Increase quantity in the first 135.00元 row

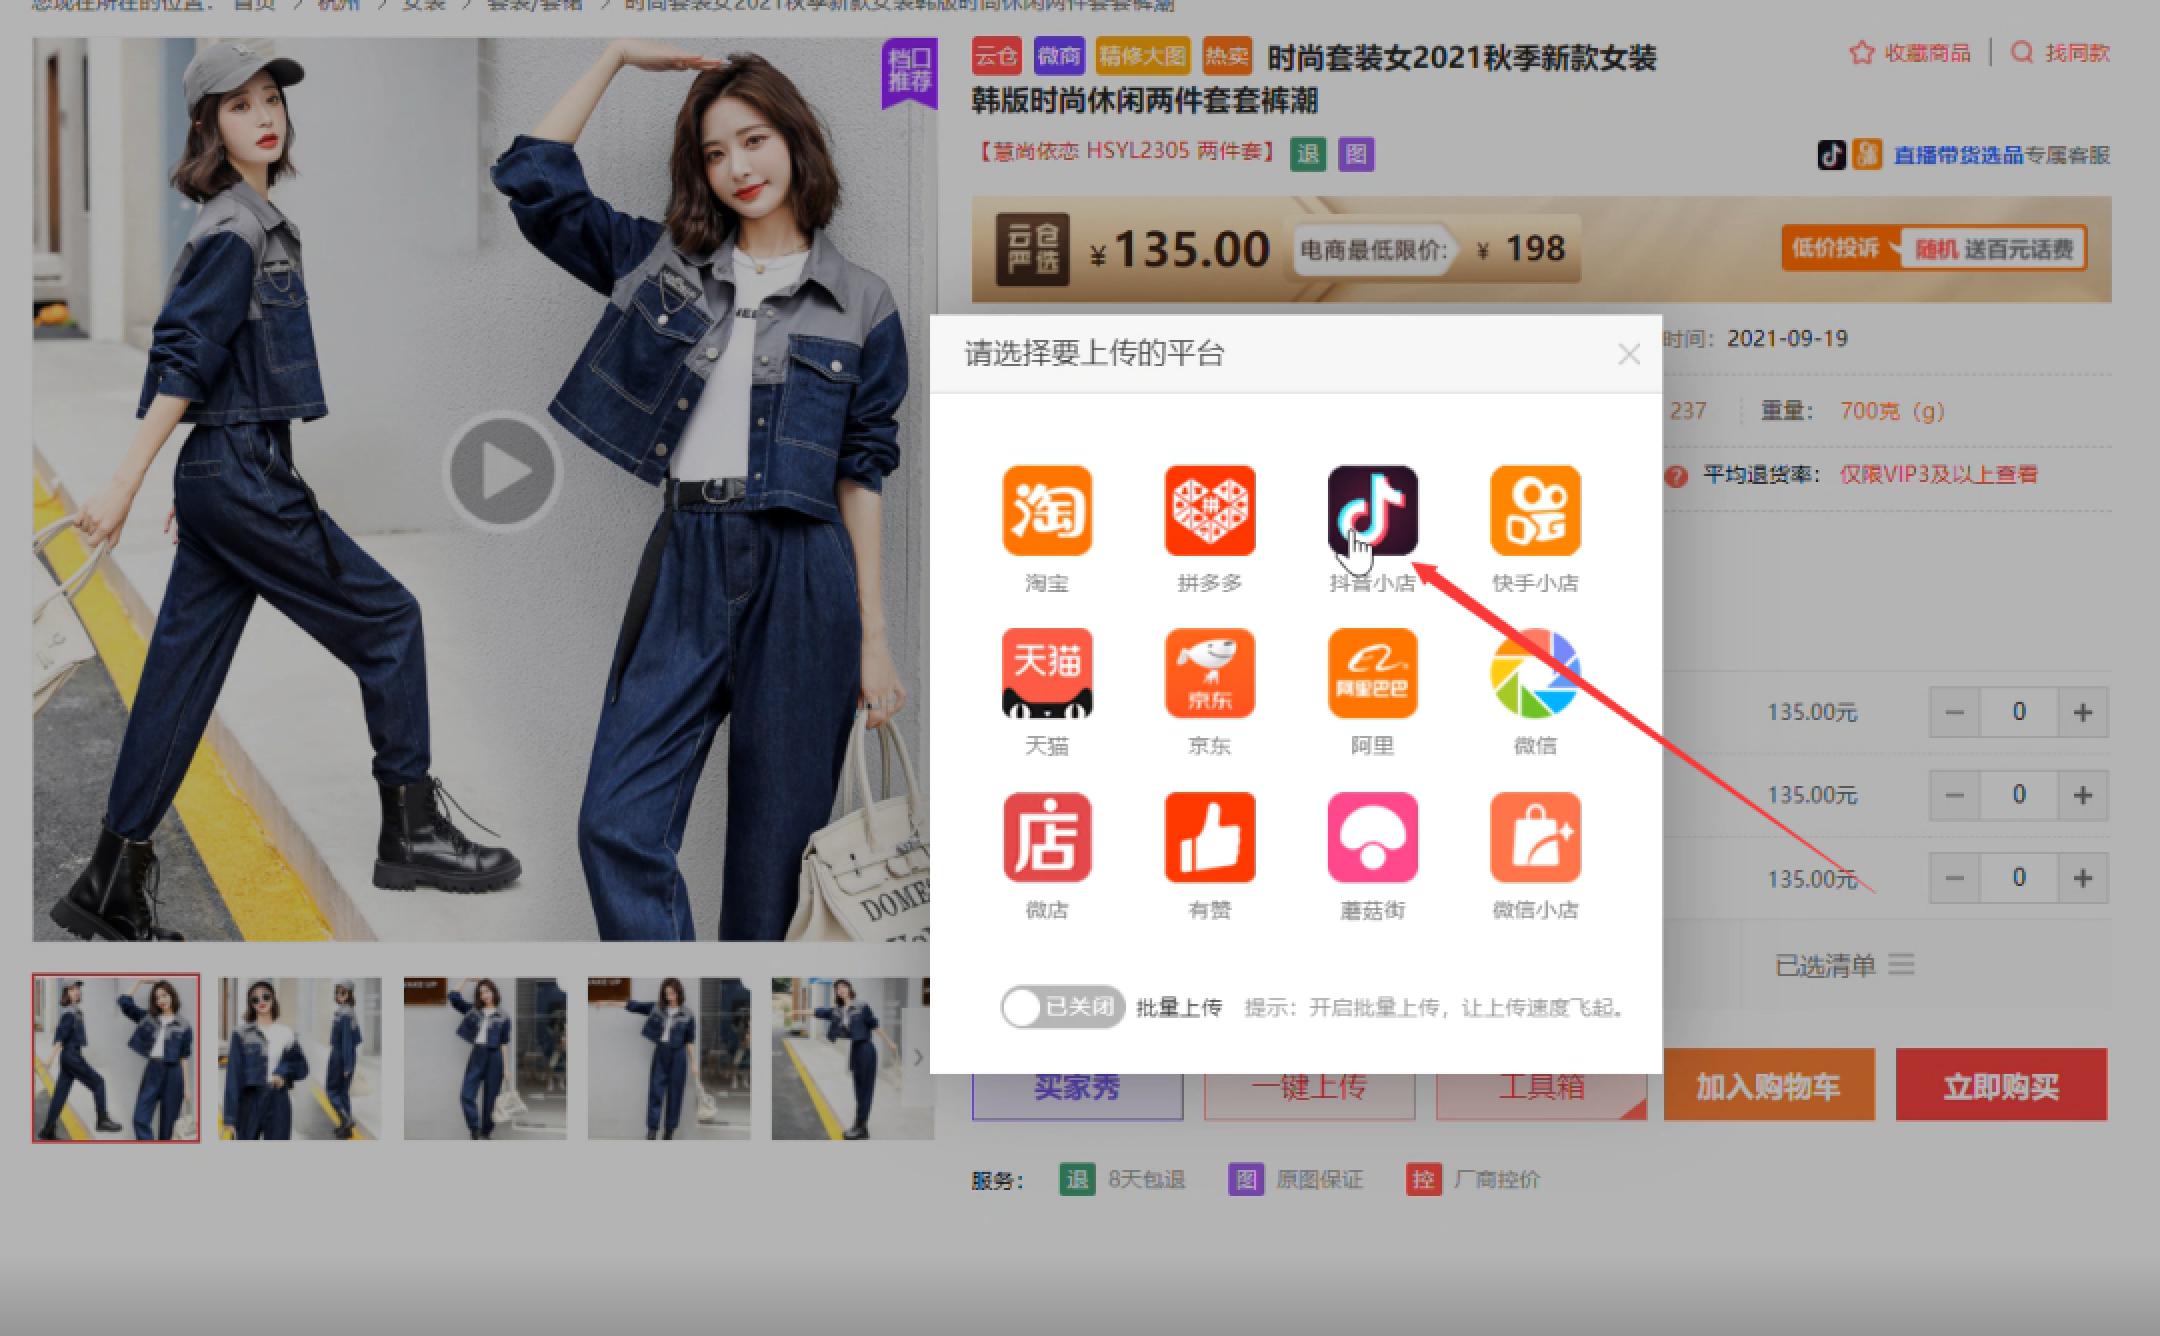pos(2083,712)
